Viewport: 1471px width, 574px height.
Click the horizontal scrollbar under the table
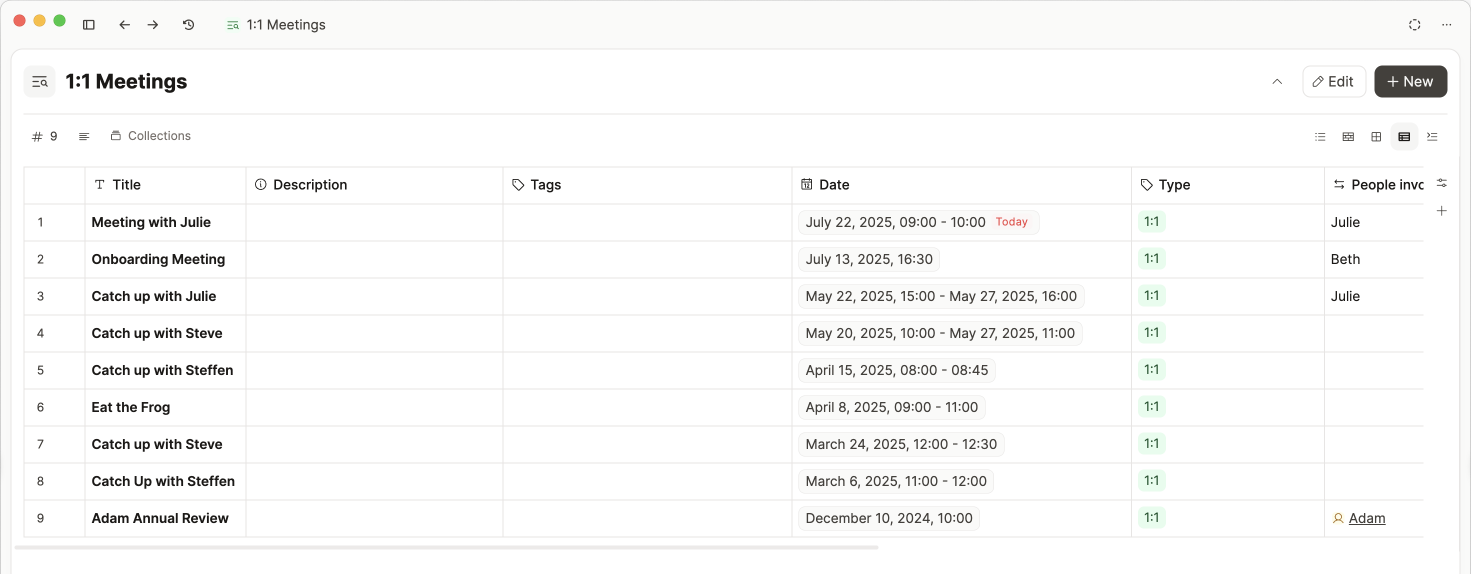(x=446, y=547)
